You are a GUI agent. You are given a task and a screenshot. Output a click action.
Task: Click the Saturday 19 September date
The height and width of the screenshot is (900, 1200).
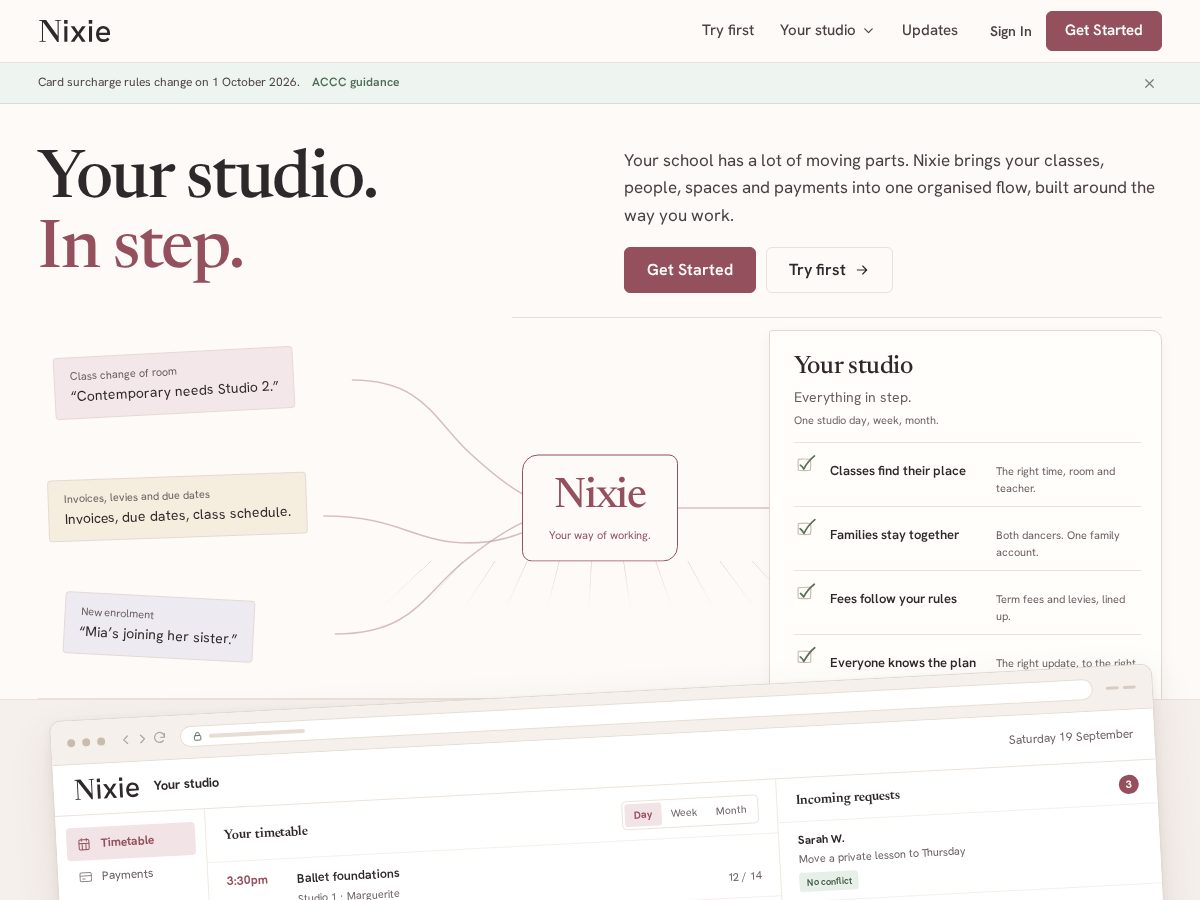coord(1071,737)
